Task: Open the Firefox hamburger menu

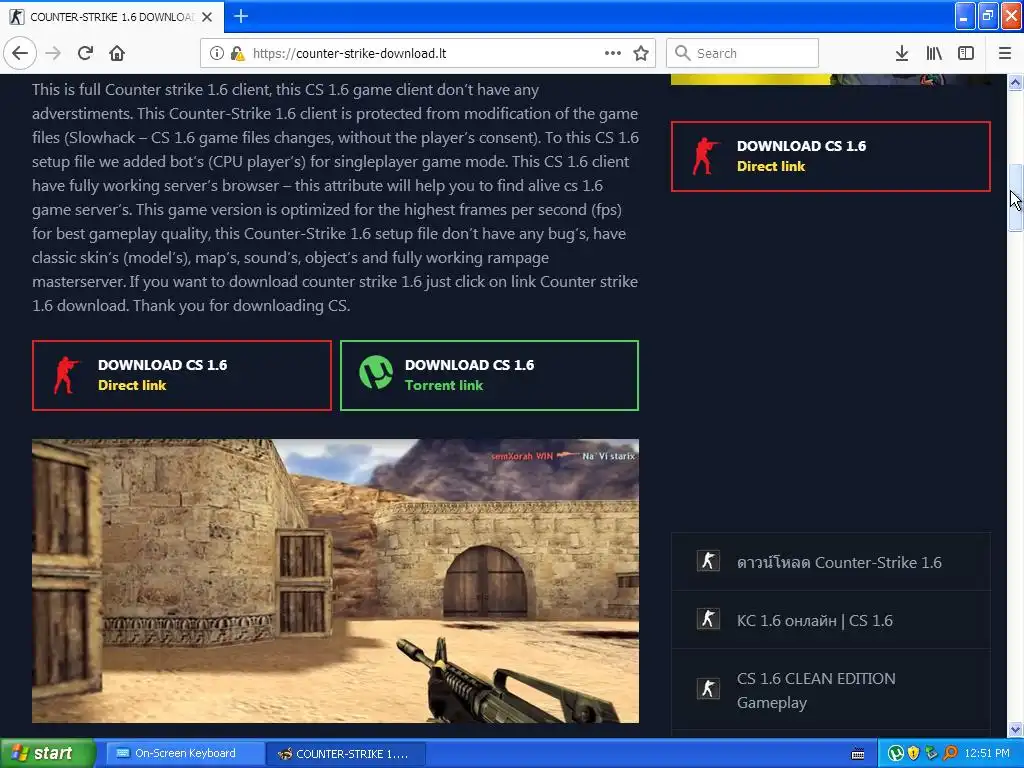Action: 1005,53
